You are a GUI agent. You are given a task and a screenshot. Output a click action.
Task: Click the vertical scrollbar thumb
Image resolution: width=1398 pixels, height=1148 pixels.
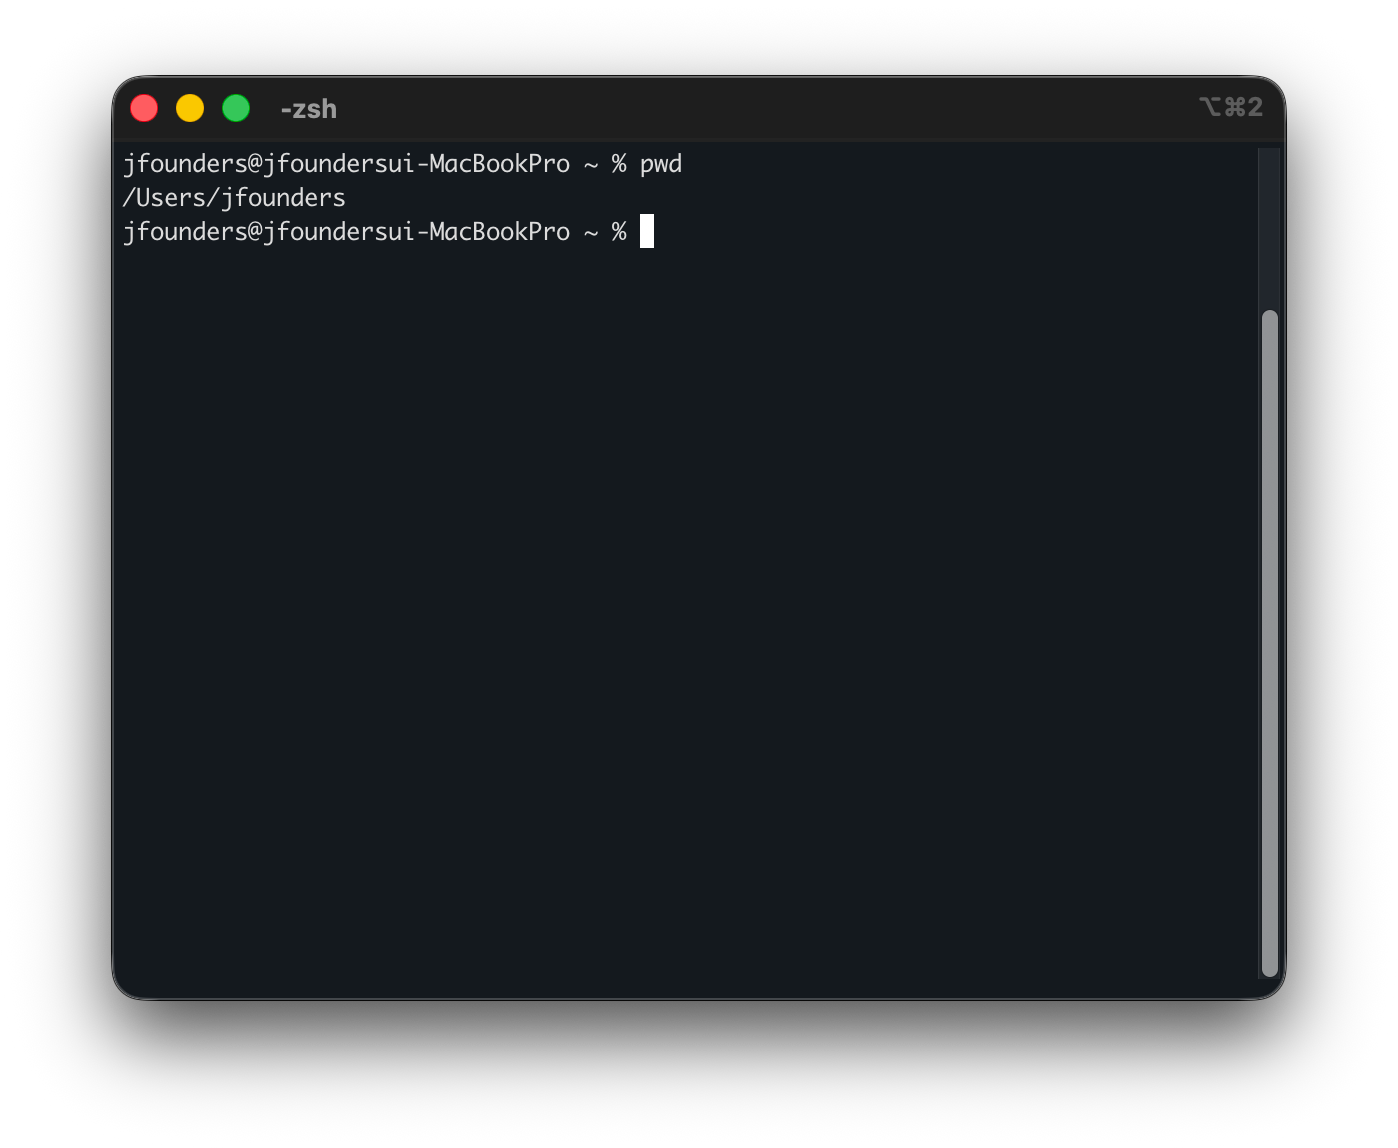(1270, 643)
